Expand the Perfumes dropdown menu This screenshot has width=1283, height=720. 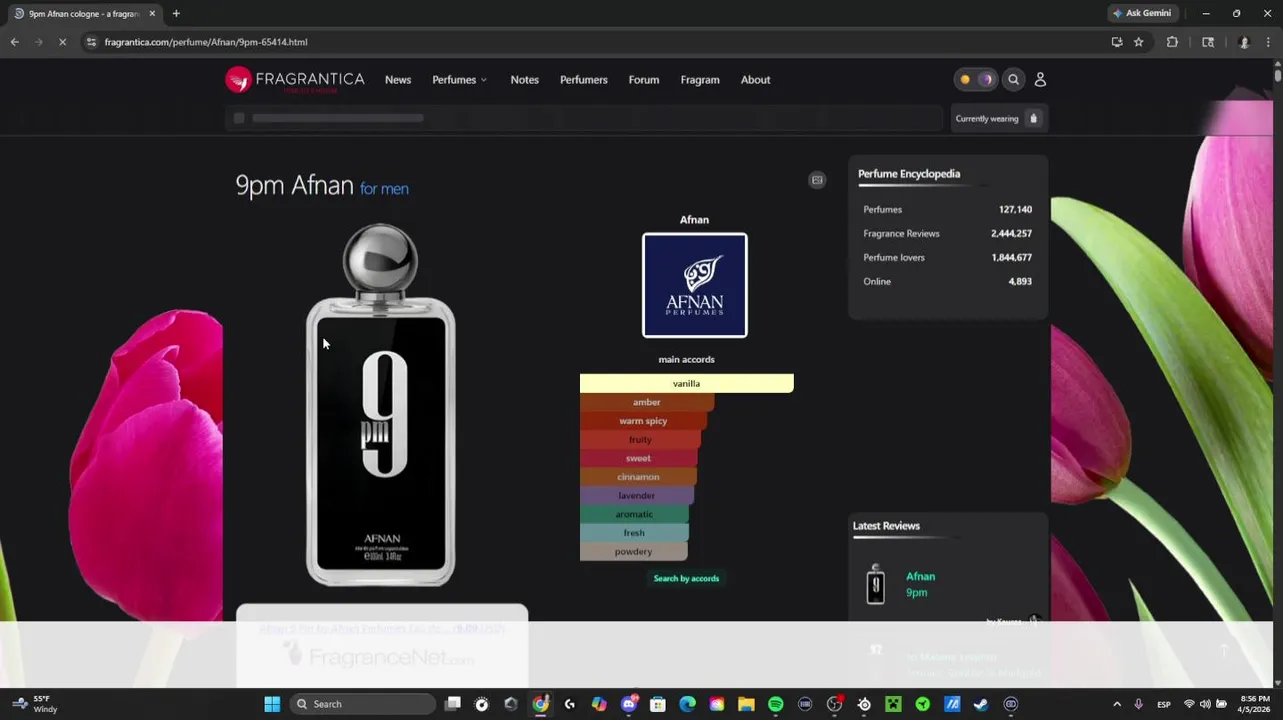459,80
